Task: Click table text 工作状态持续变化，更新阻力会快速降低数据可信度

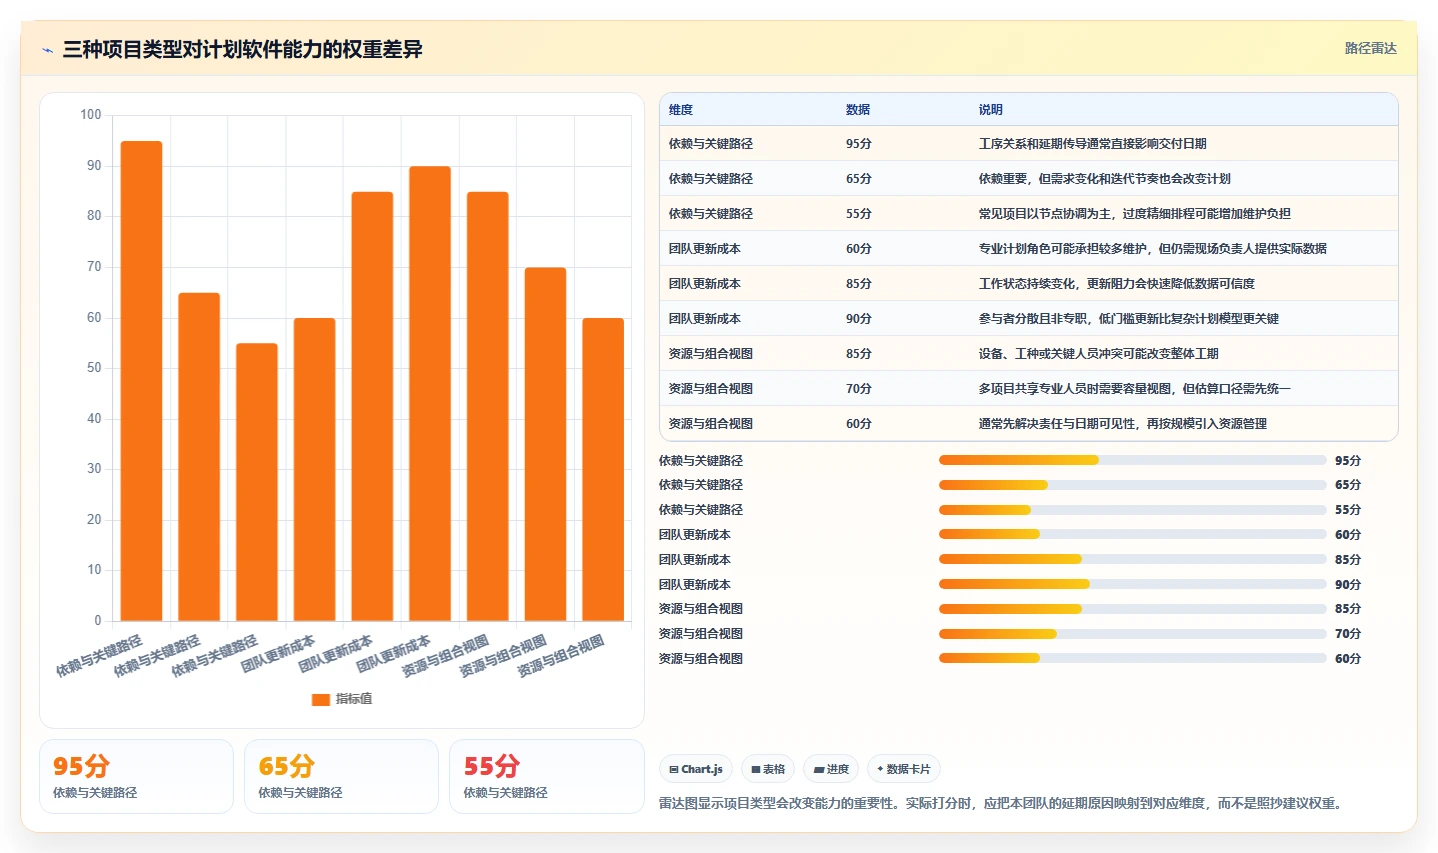Action: click(x=1116, y=284)
